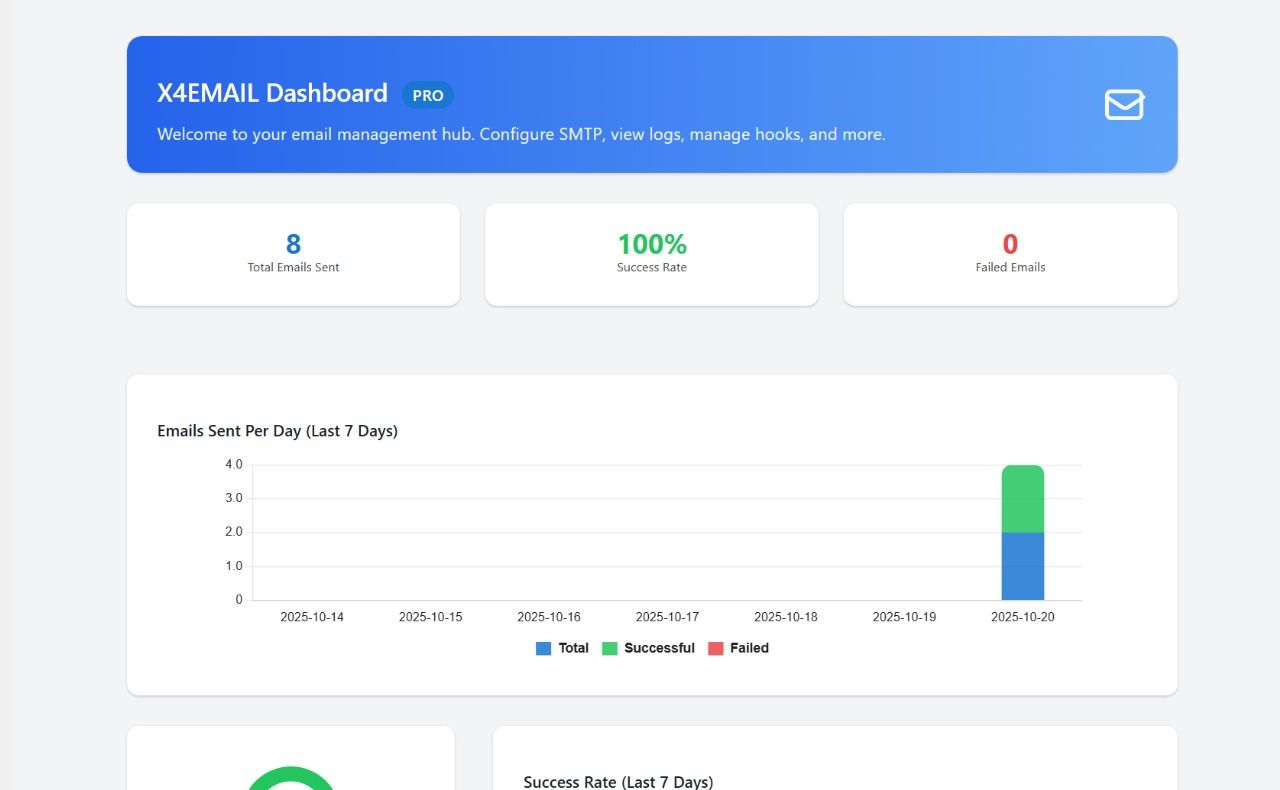Open the Total Emails Sent stat card
This screenshot has height=790, width=1280.
(293, 254)
